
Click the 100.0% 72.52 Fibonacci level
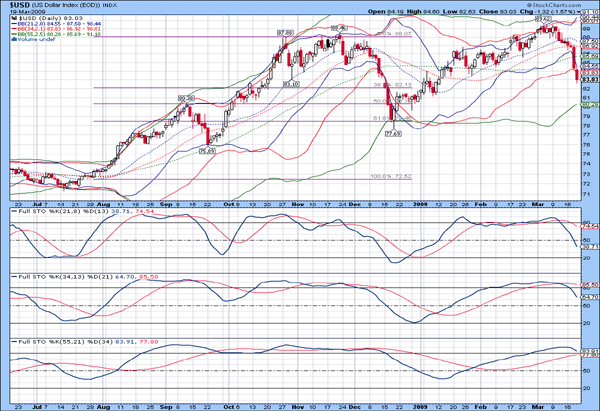coord(390,177)
